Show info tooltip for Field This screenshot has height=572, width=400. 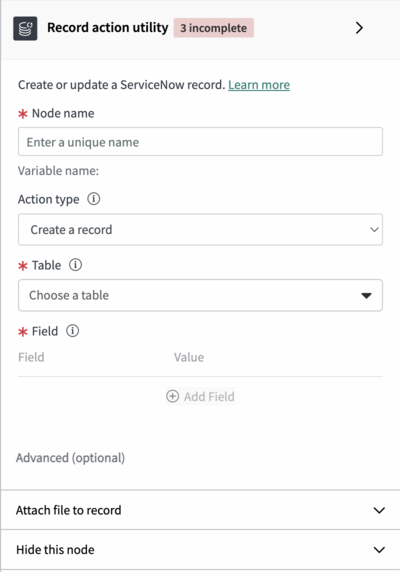click(73, 331)
